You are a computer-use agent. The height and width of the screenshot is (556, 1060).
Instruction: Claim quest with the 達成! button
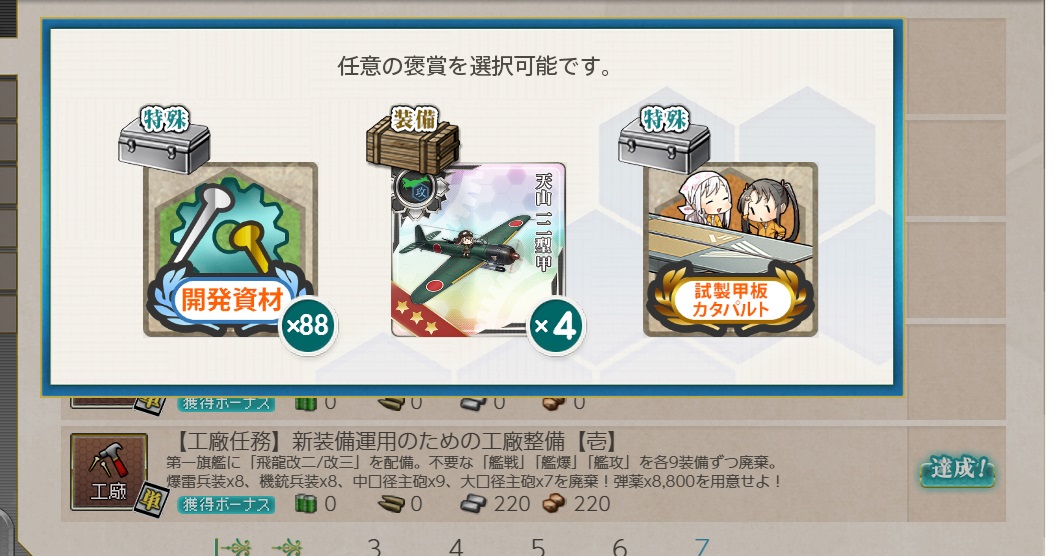pos(958,469)
